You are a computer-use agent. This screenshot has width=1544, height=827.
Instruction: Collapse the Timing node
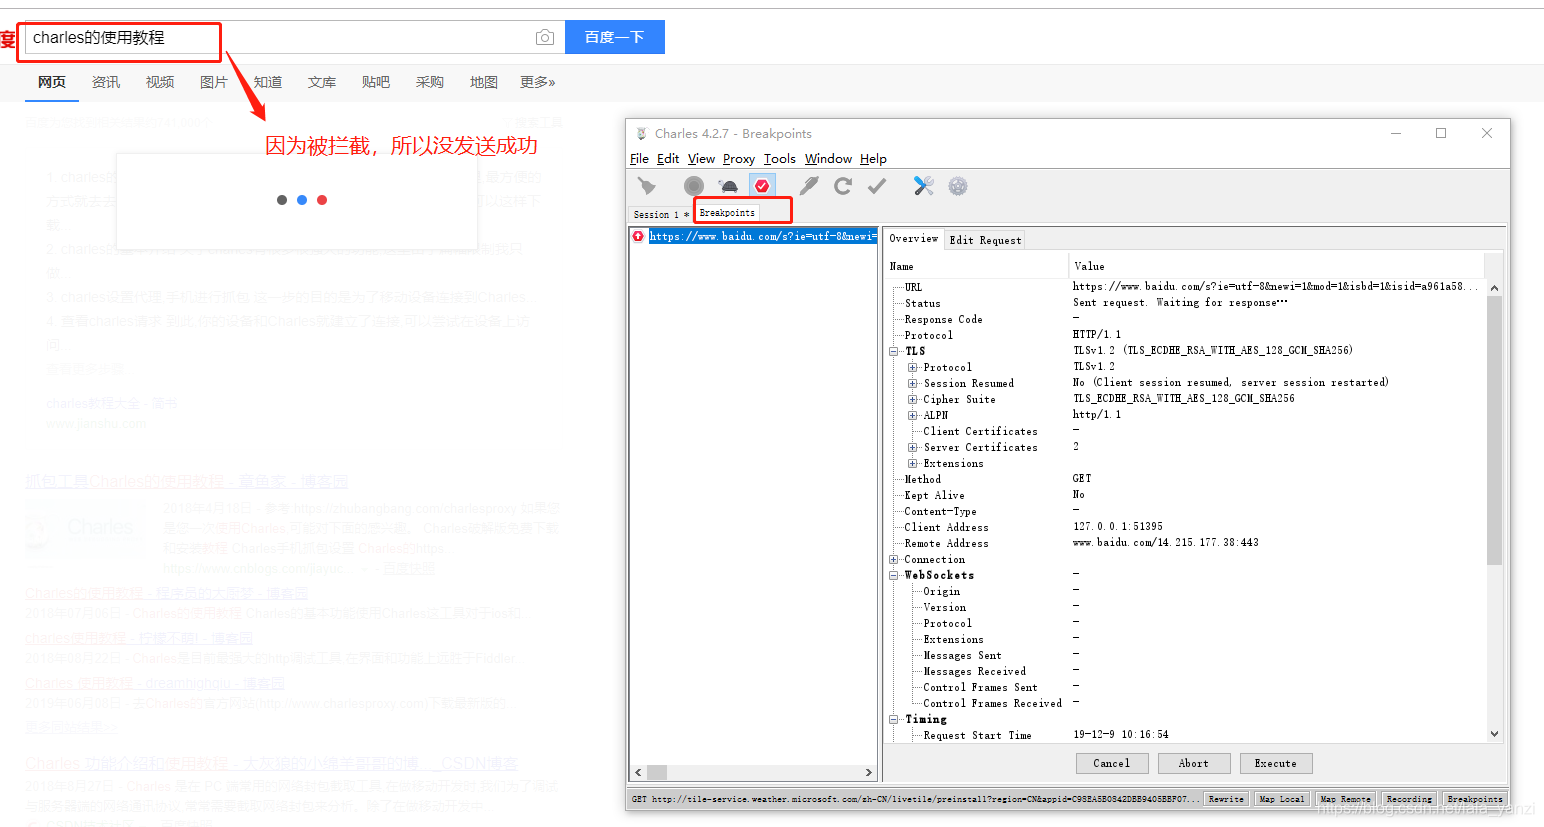pos(894,719)
